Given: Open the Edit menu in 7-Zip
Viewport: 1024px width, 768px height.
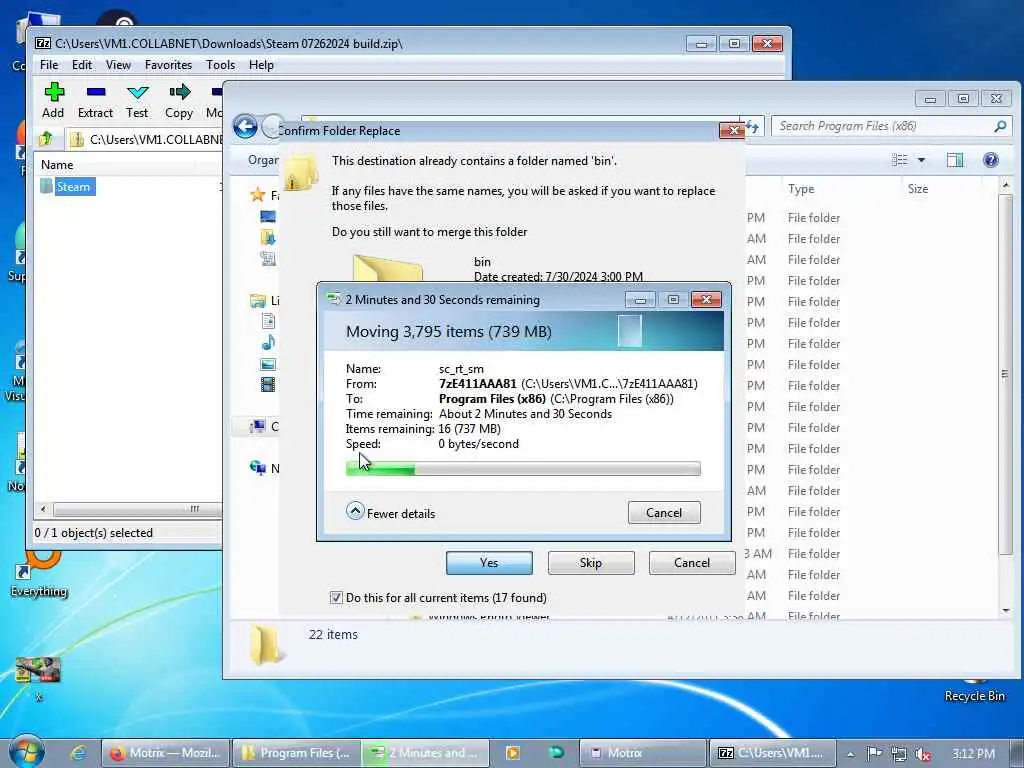Looking at the screenshot, I should pos(82,65).
